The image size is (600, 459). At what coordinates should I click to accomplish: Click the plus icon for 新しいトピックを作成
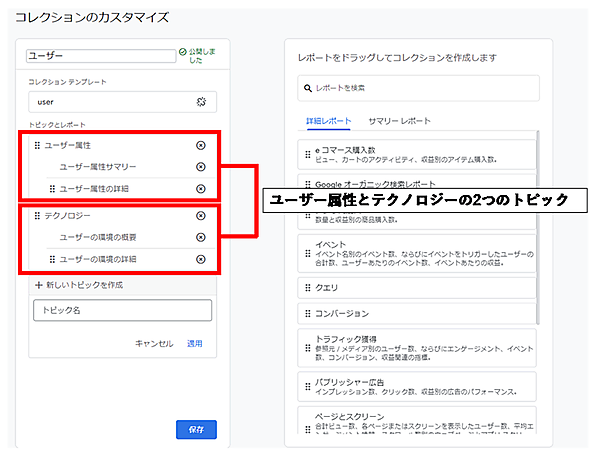[38, 285]
